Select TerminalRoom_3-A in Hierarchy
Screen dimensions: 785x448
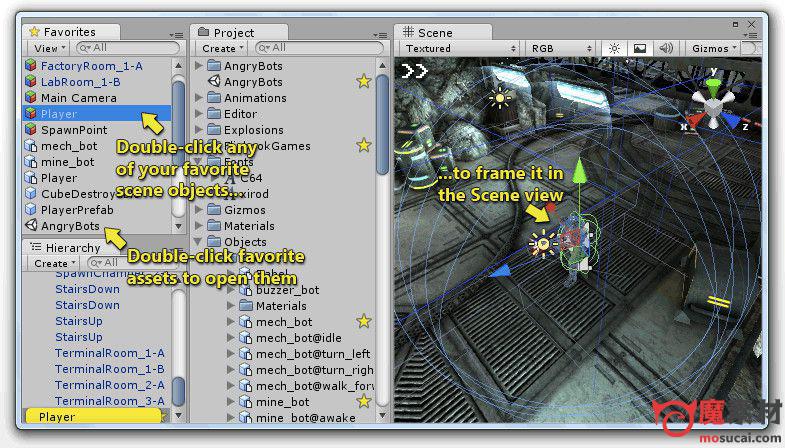pos(110,401)
